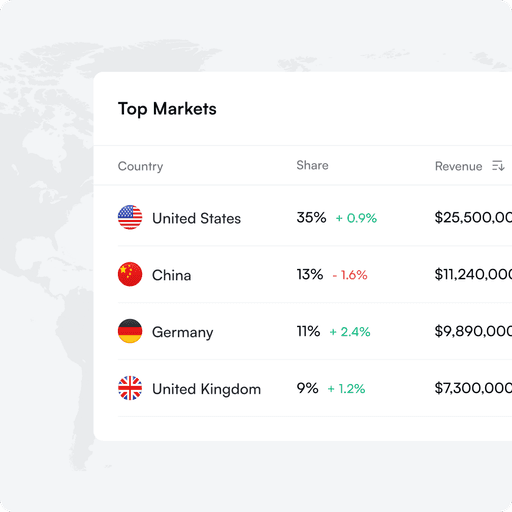Screen dimensions: 512x512
Task: Click the 35% share value
Action: (x=311, y=217)
